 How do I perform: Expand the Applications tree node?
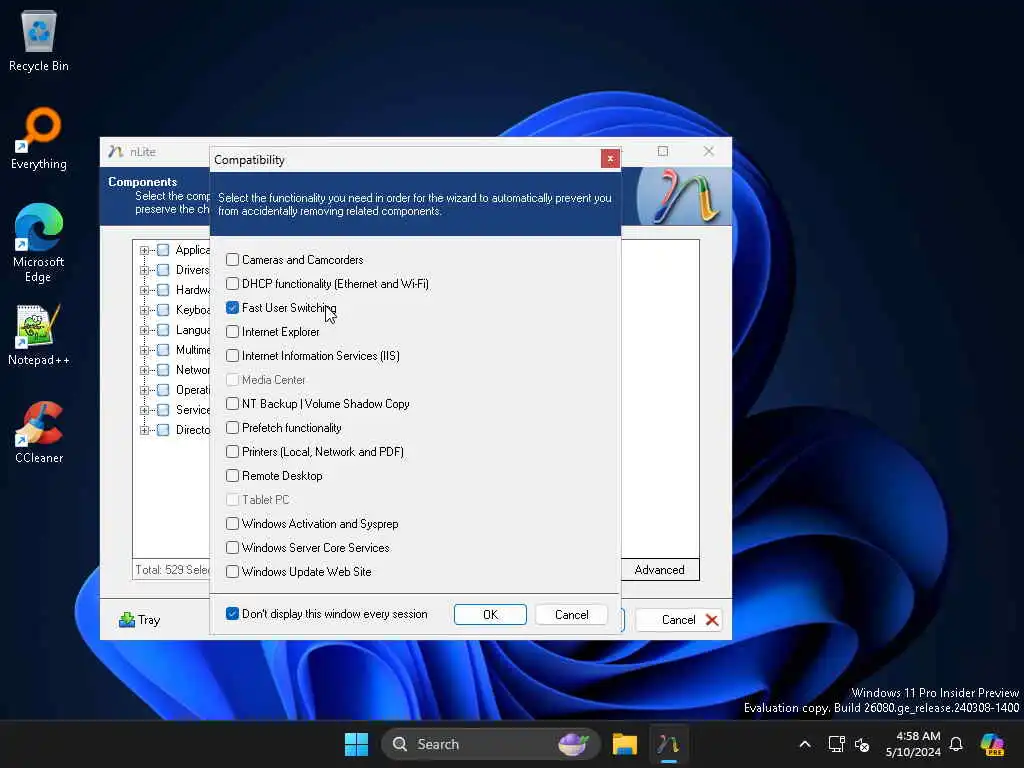pyautogui.click(x=144, y=250)
